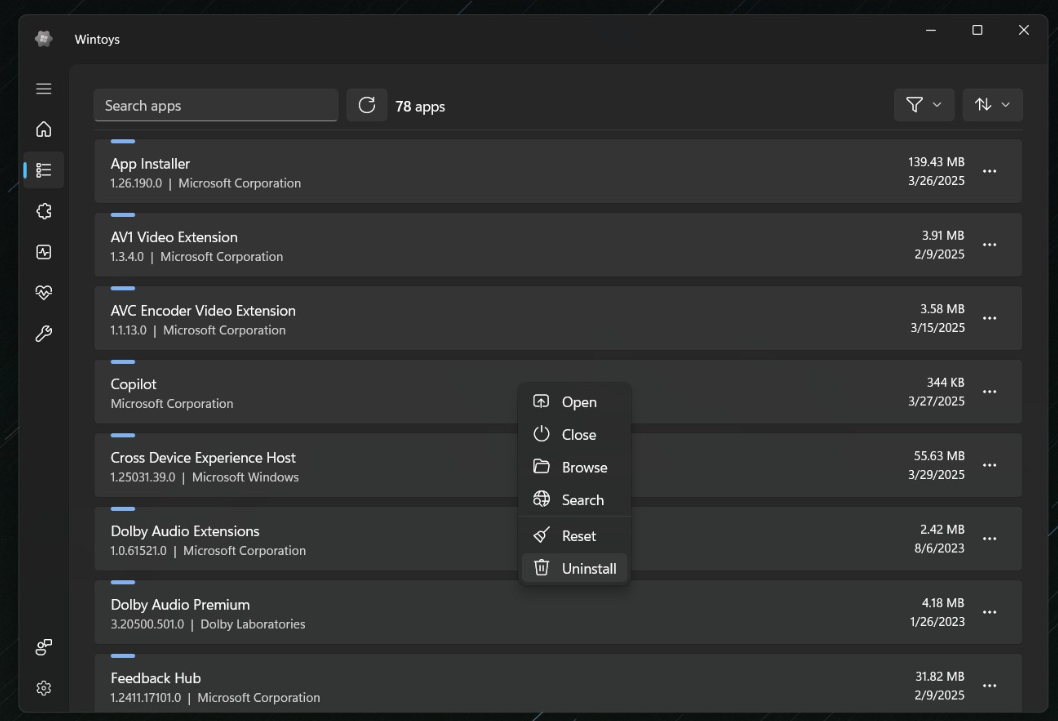Open the puzzle piece sidebar page
This screenshot has width=1058, height=721.
(44, 211)
